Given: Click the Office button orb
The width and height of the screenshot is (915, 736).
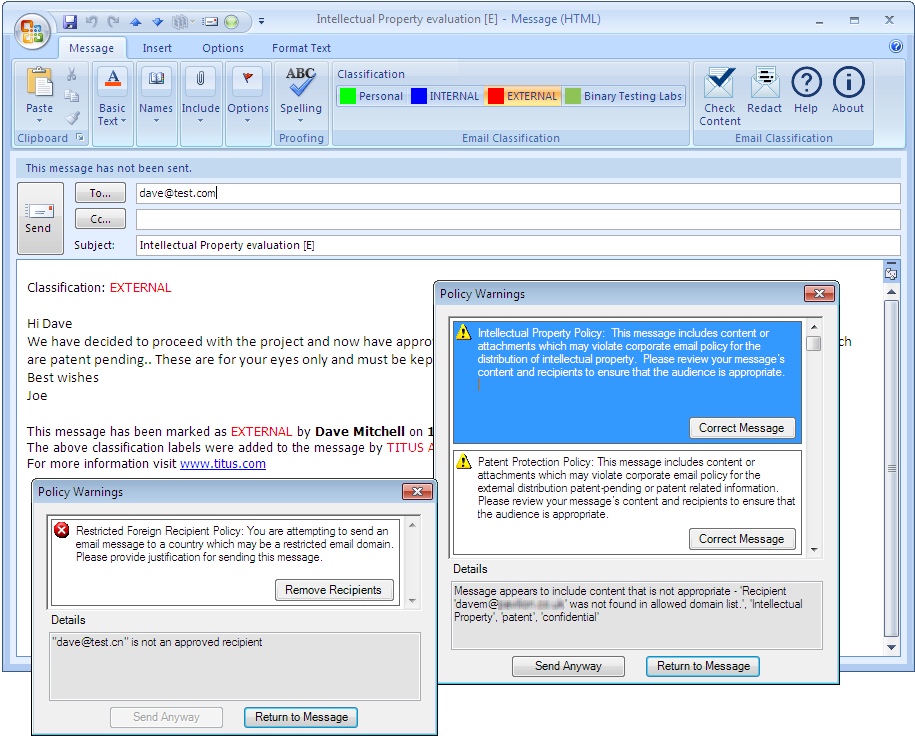Looking at the screenshot, I should [x=32, y=32].
